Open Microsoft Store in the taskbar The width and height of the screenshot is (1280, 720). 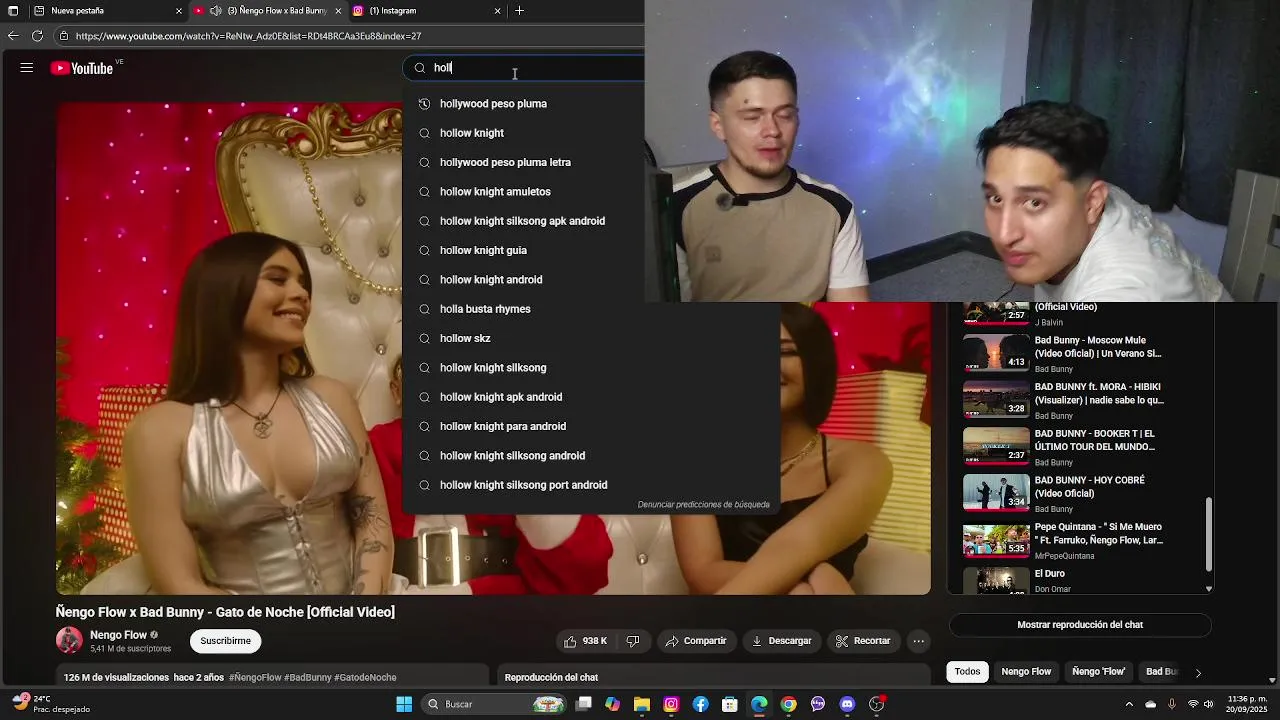(730, 704)
